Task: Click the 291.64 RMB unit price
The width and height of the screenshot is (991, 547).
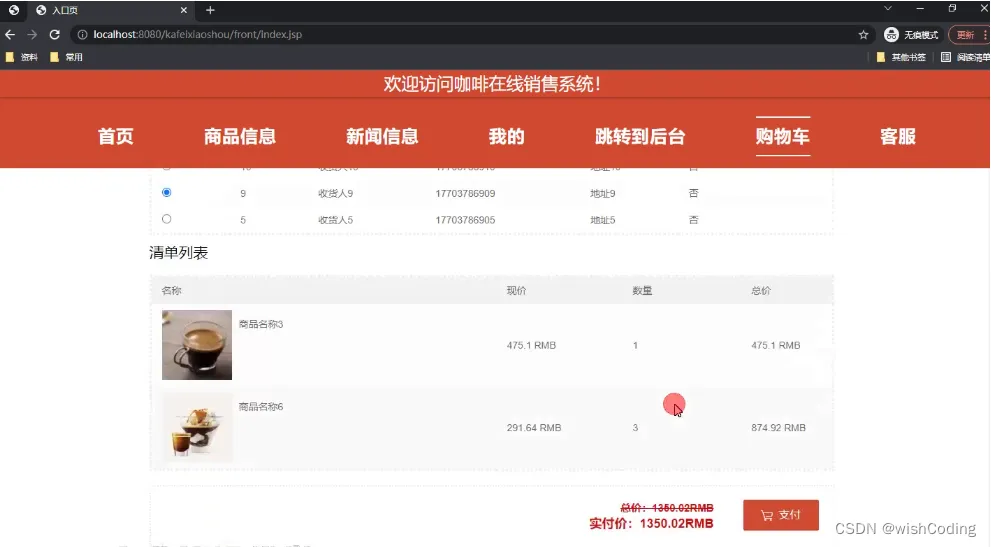Action: [x=533, y=427]
